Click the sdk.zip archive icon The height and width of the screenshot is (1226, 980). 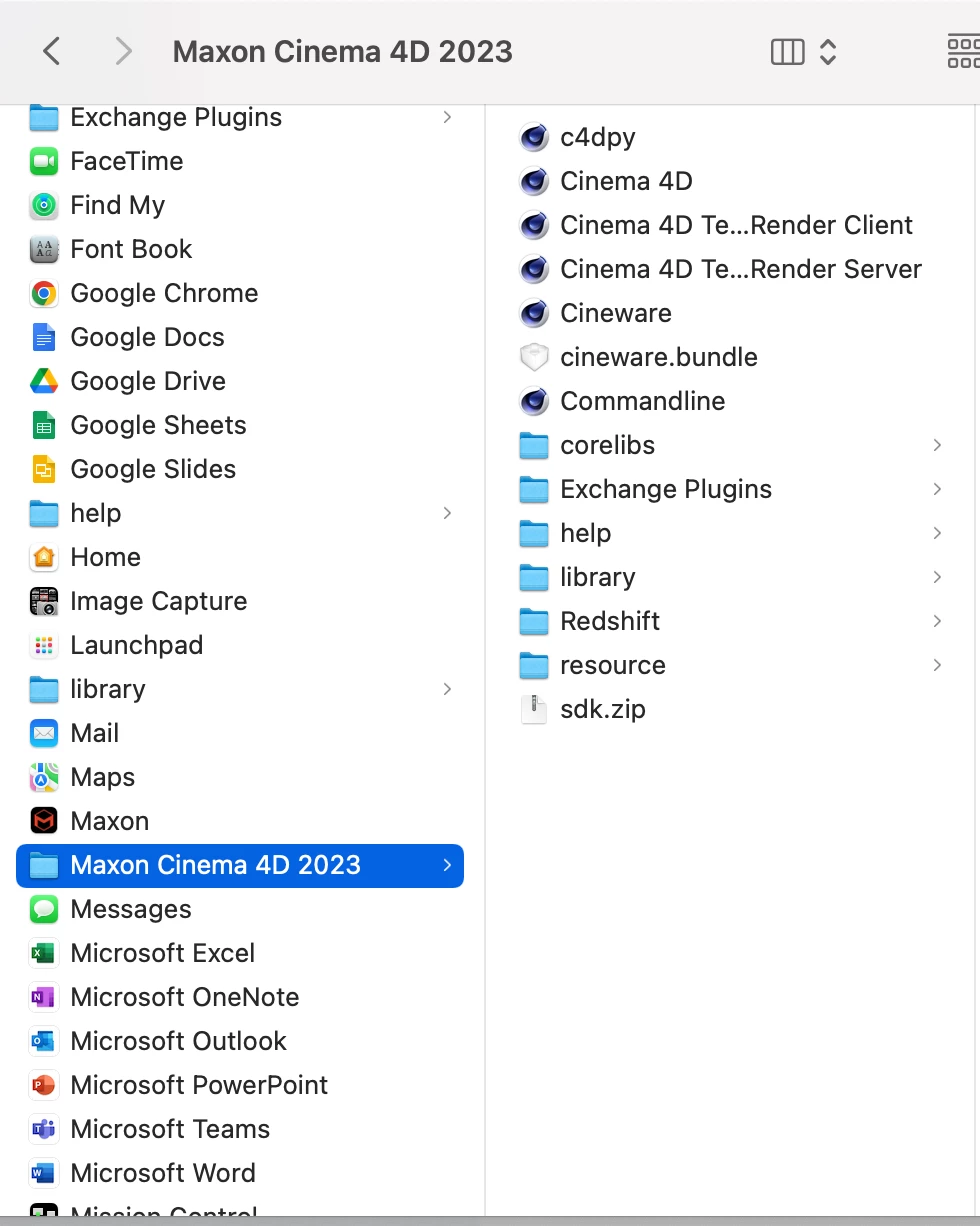(x=534, y=709)
